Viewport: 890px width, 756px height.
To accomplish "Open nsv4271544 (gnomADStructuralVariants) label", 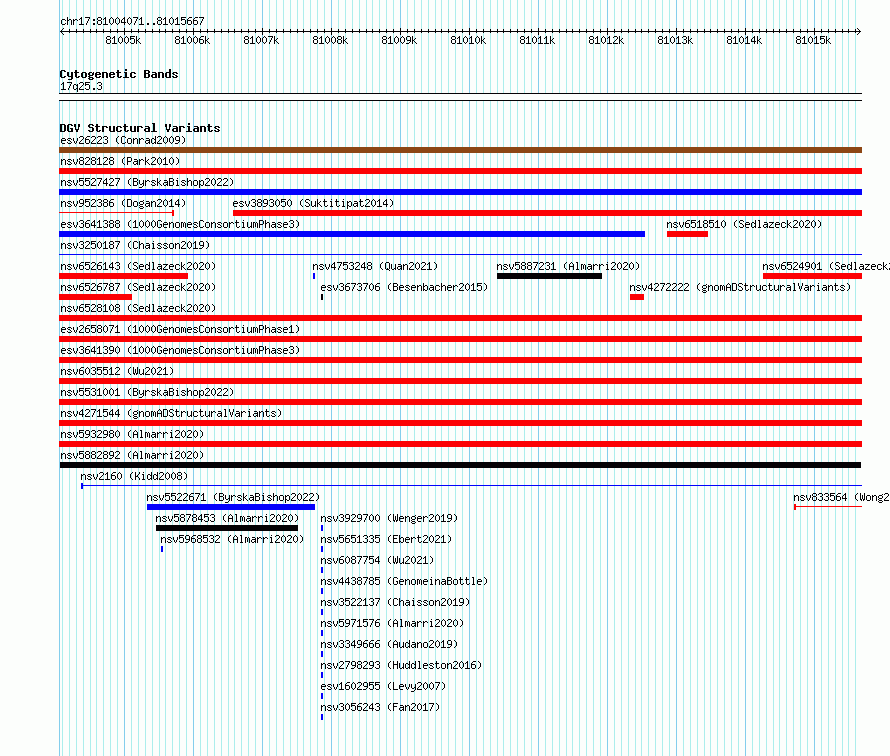I will (x=171, y=413).
